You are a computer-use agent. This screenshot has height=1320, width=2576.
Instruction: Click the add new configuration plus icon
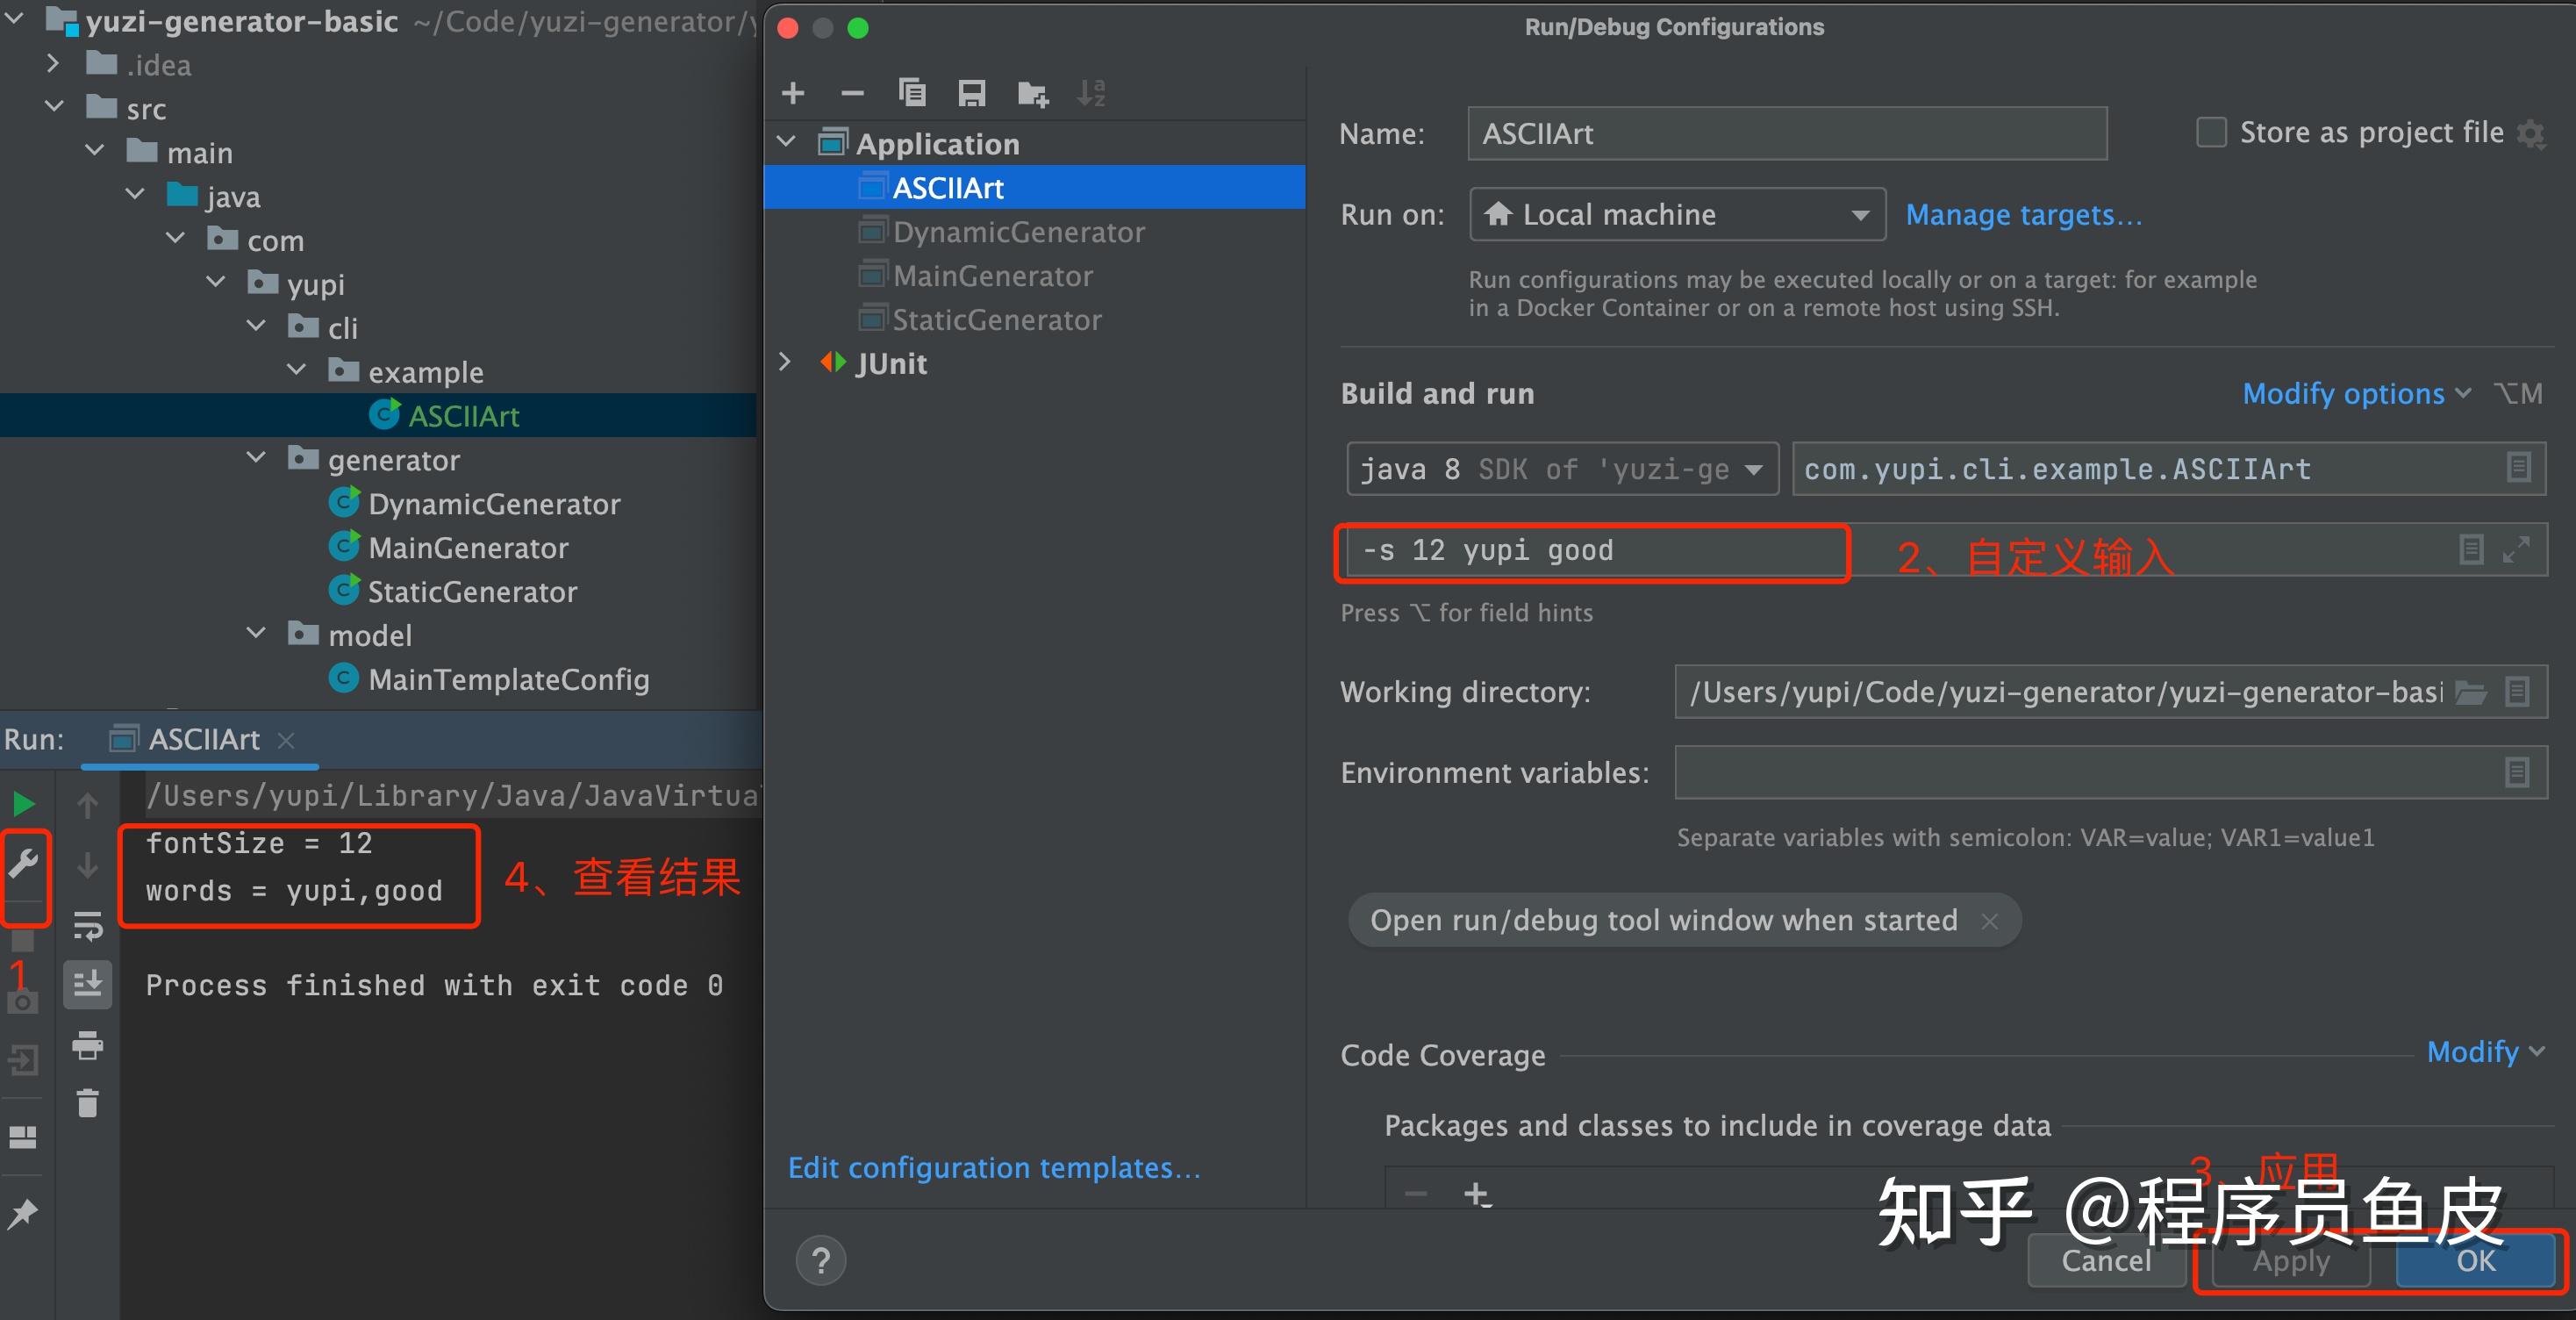[793, 93]
